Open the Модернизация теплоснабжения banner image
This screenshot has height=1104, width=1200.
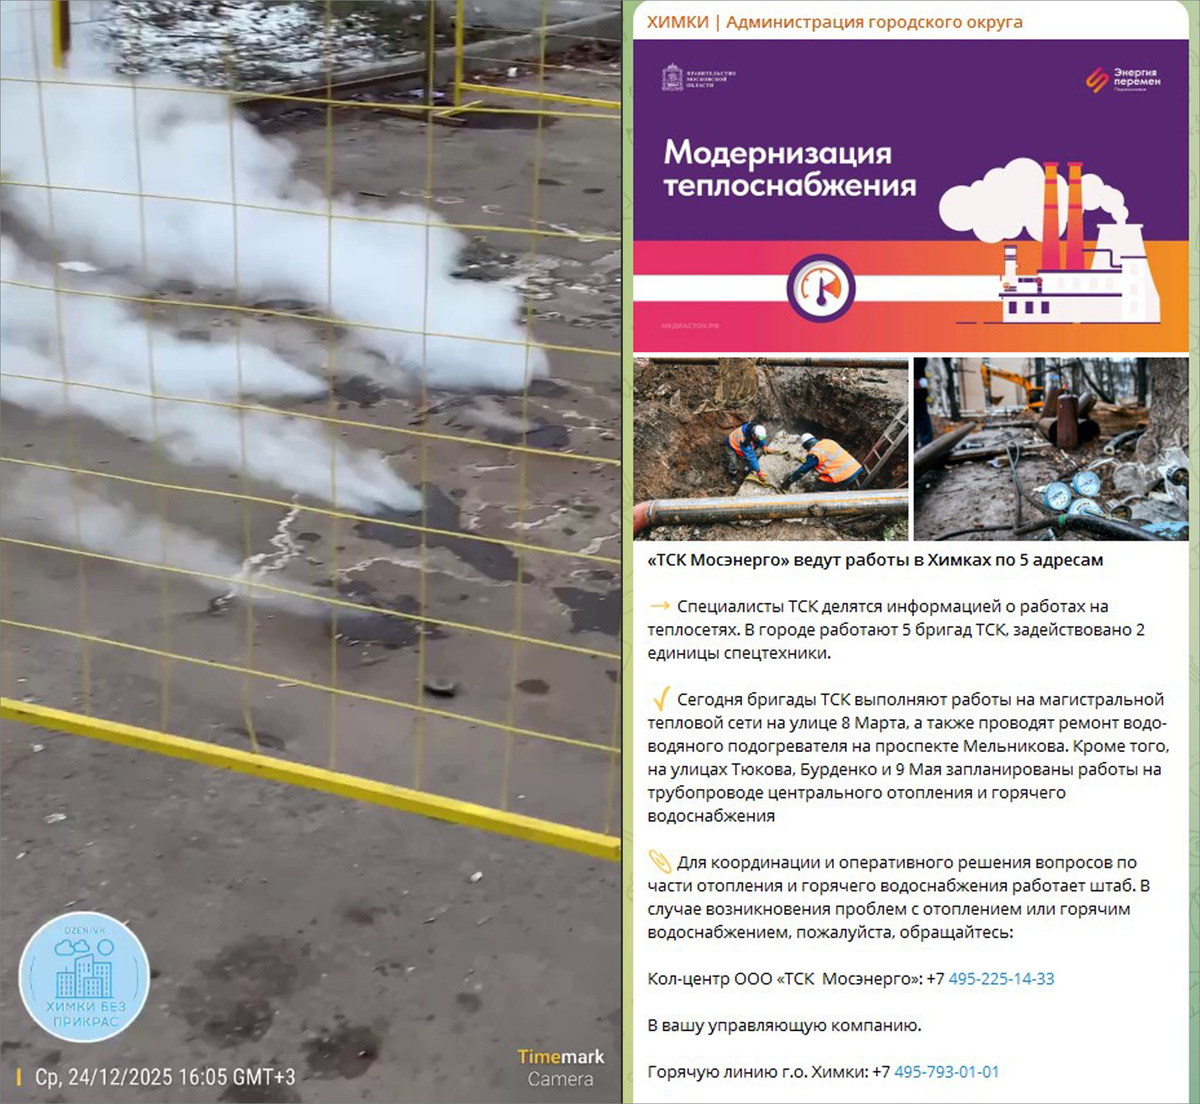coord(911,196)
